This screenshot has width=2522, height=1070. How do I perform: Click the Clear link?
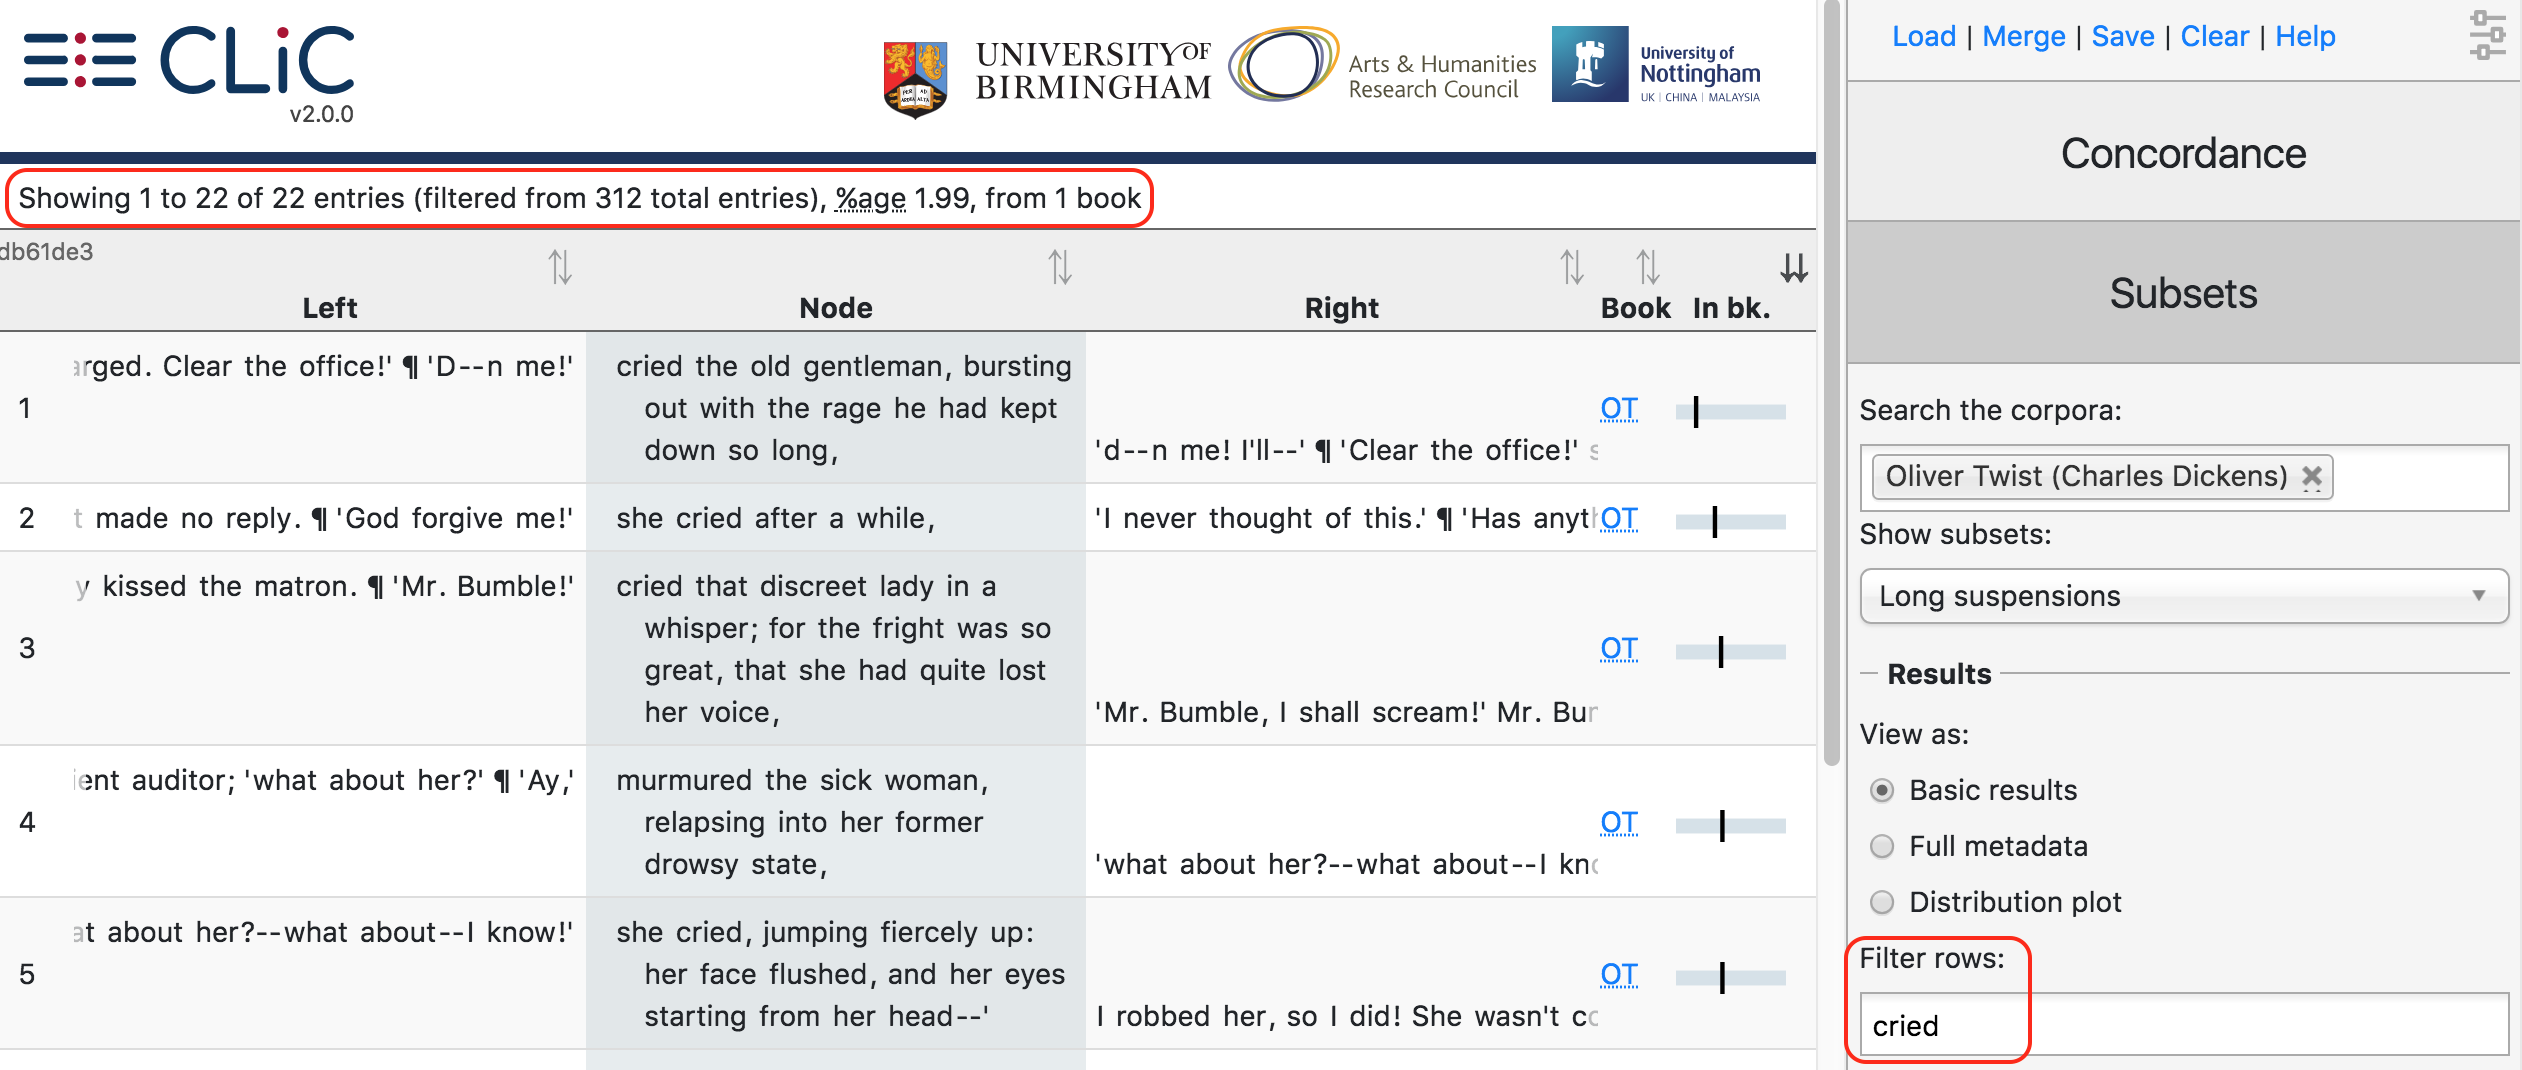pos(2215,36)
